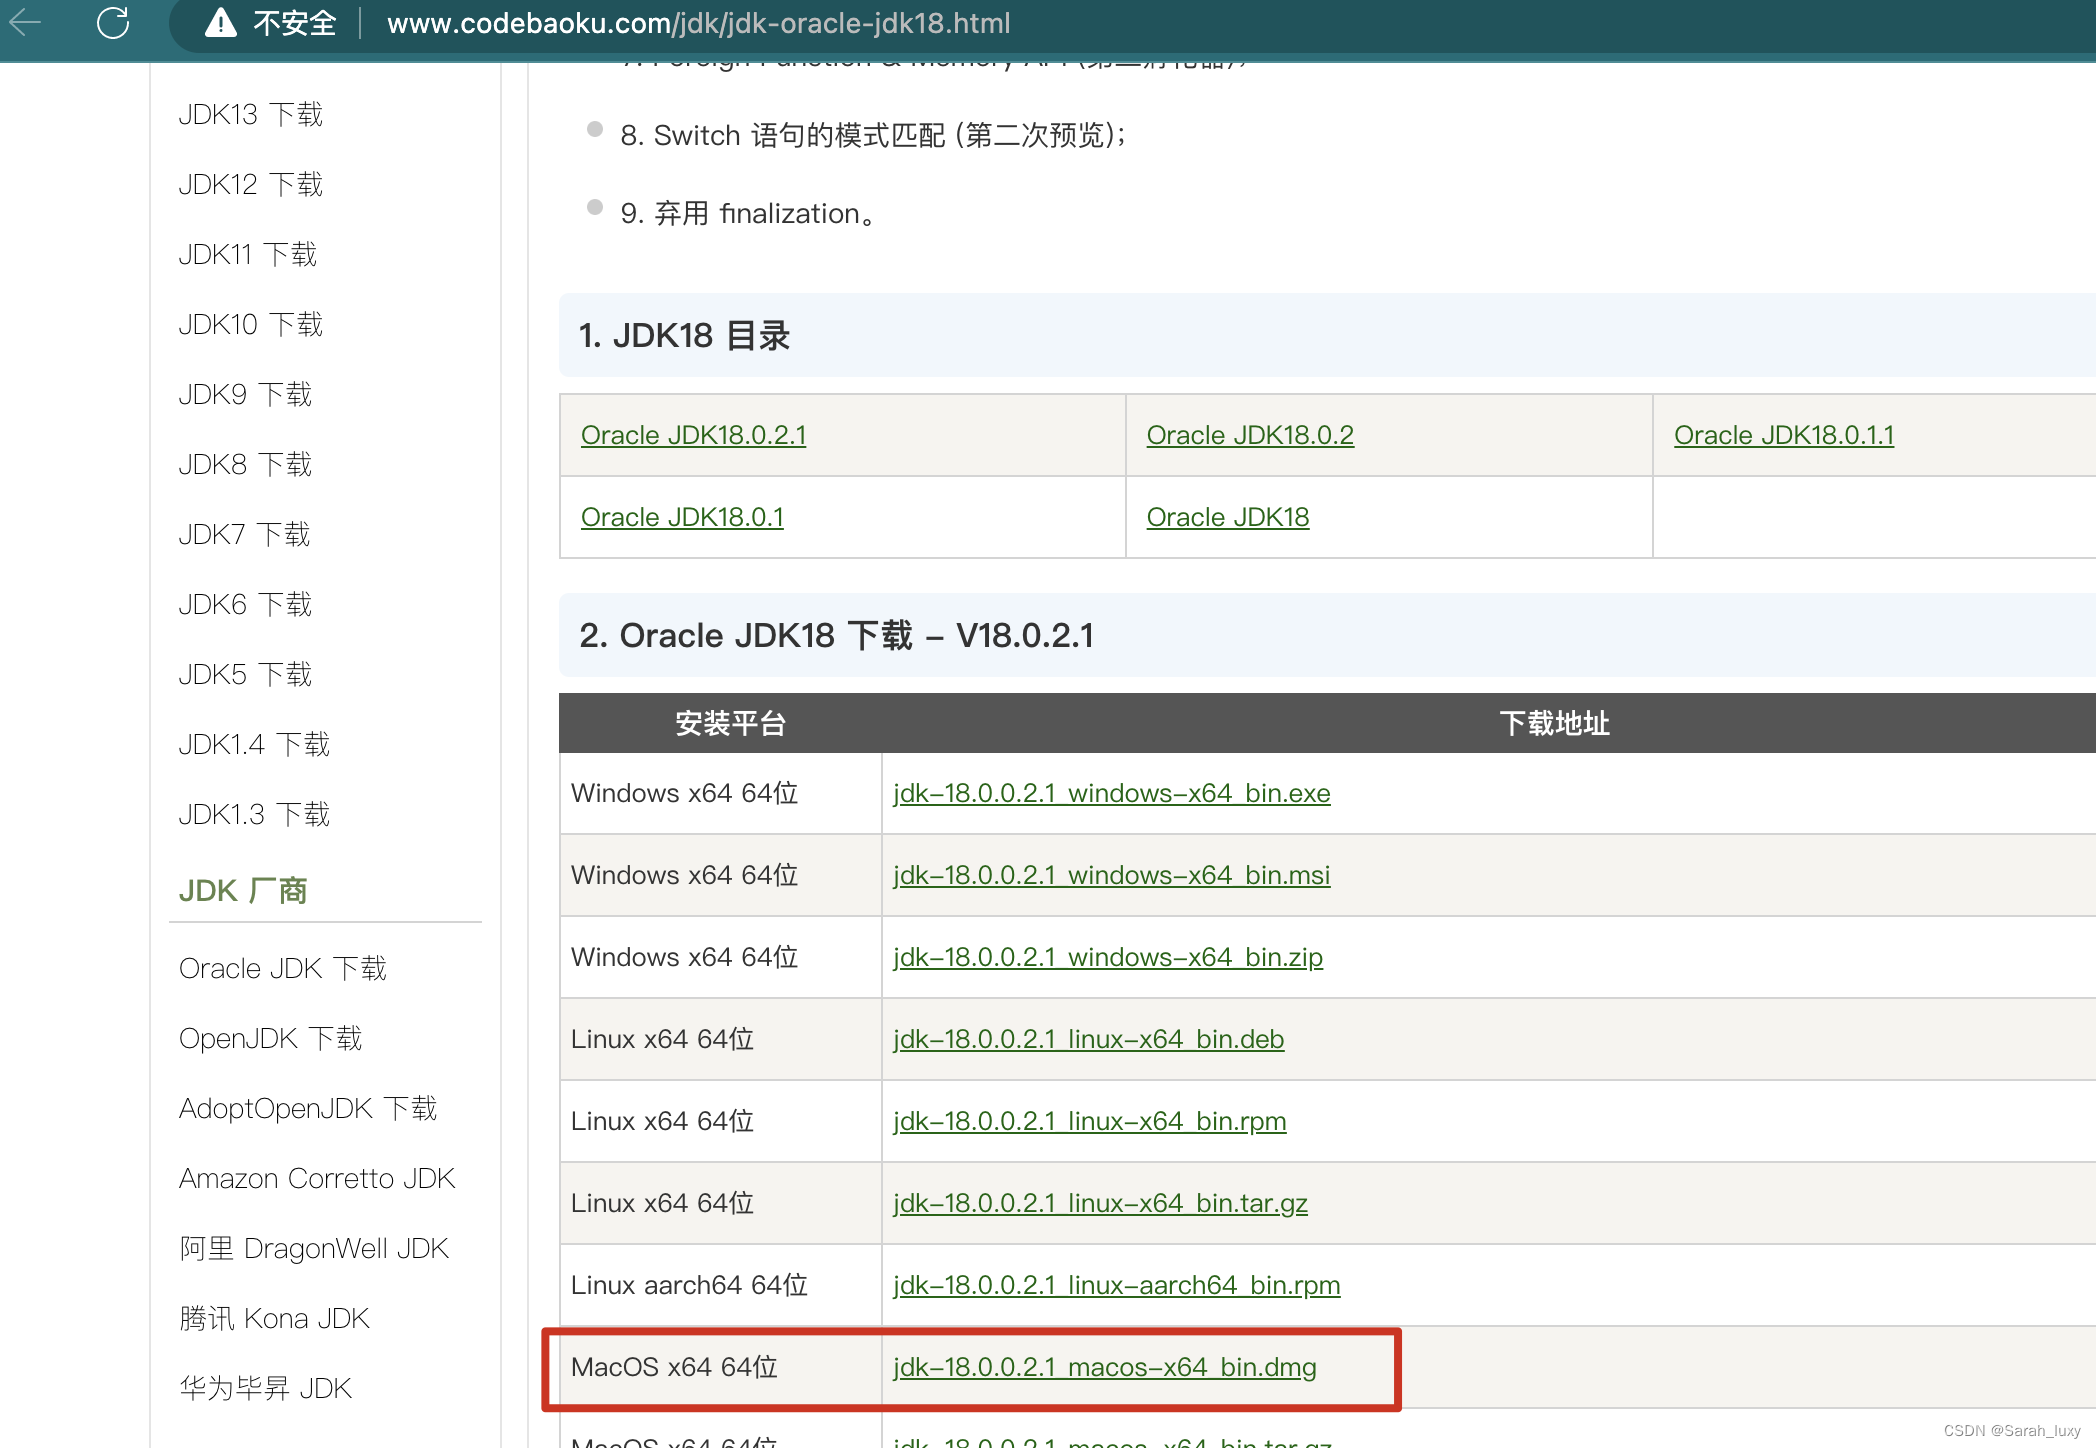2096x1448 pixels.
Task: Click the 安装平台 table column header
Action: (x=731, y=723)
